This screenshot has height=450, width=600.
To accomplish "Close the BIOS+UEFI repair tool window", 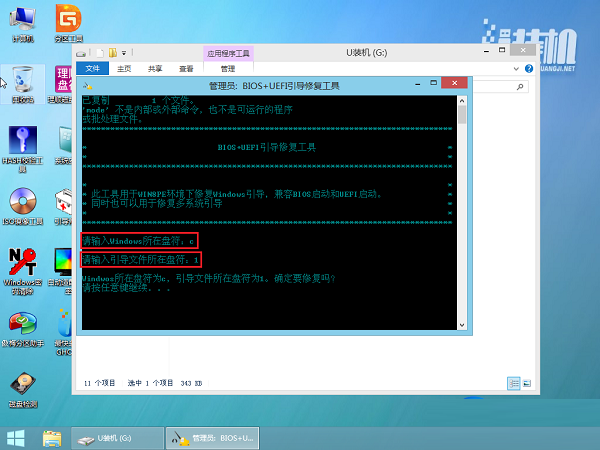I will 454,83.
